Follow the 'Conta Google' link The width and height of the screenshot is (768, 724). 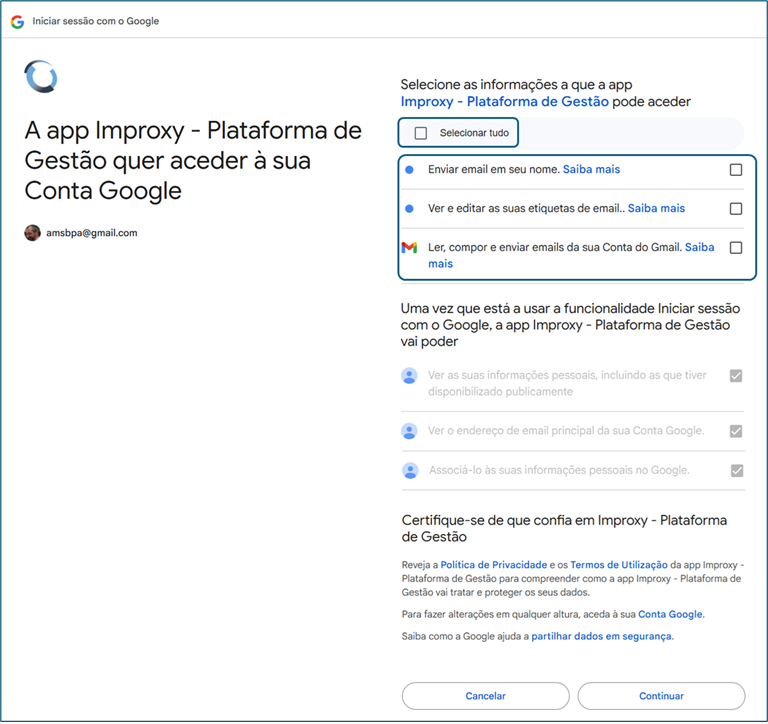click(670, 614)
